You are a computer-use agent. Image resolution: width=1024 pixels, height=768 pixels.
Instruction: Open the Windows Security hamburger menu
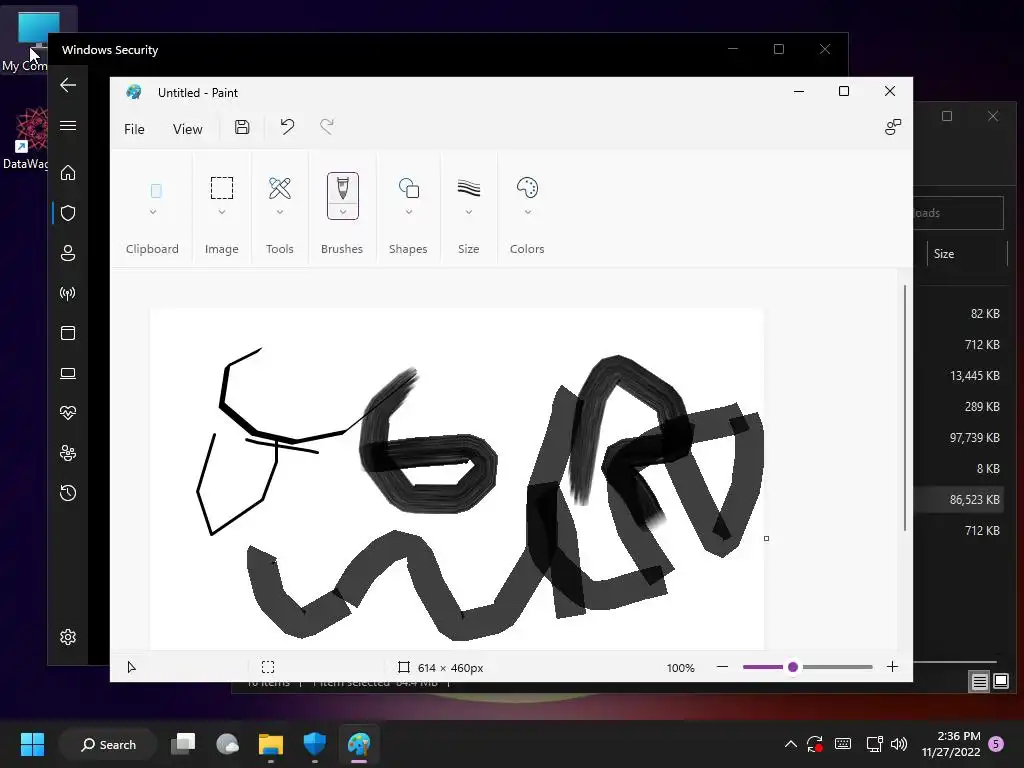coord(68,125)
